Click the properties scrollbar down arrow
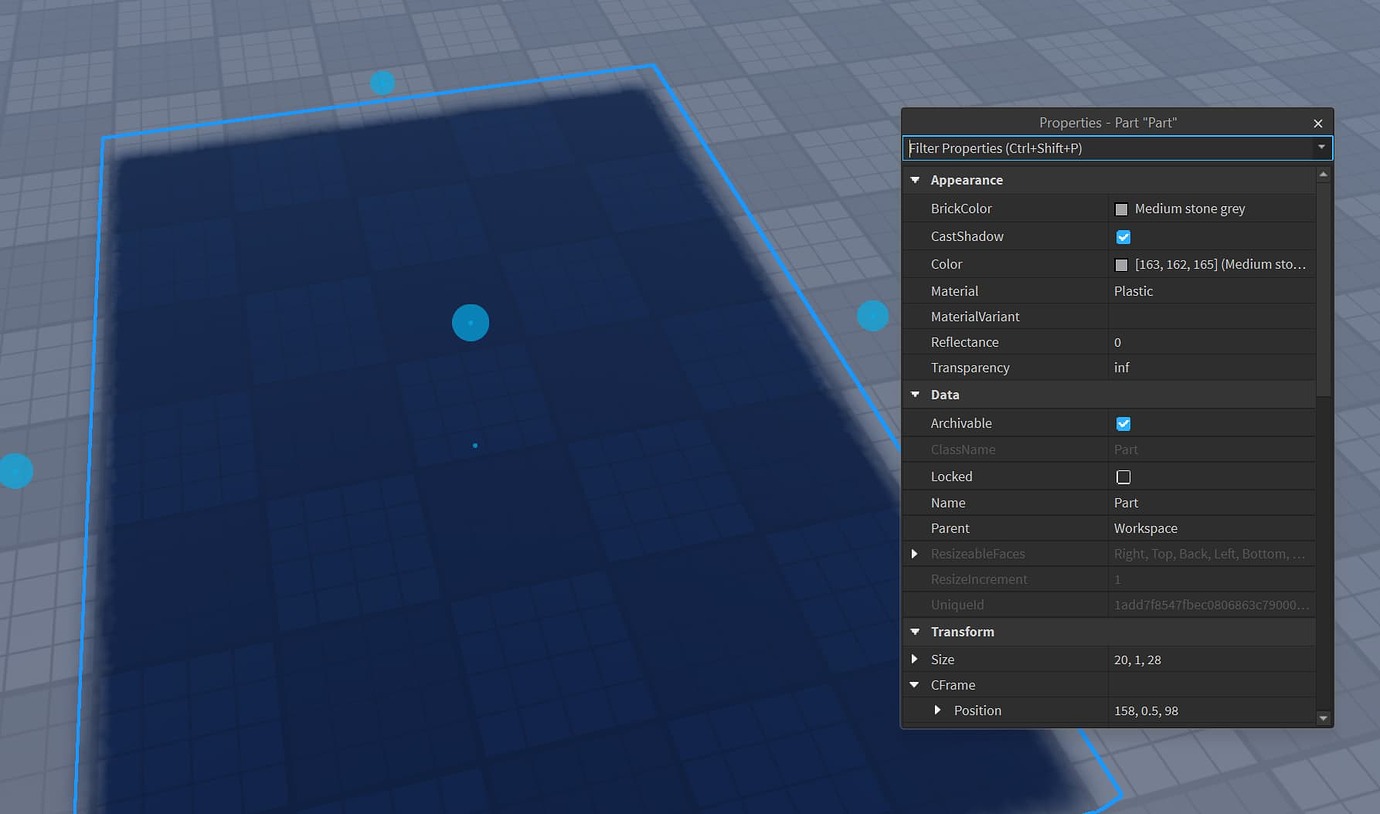 [1323, 717]
